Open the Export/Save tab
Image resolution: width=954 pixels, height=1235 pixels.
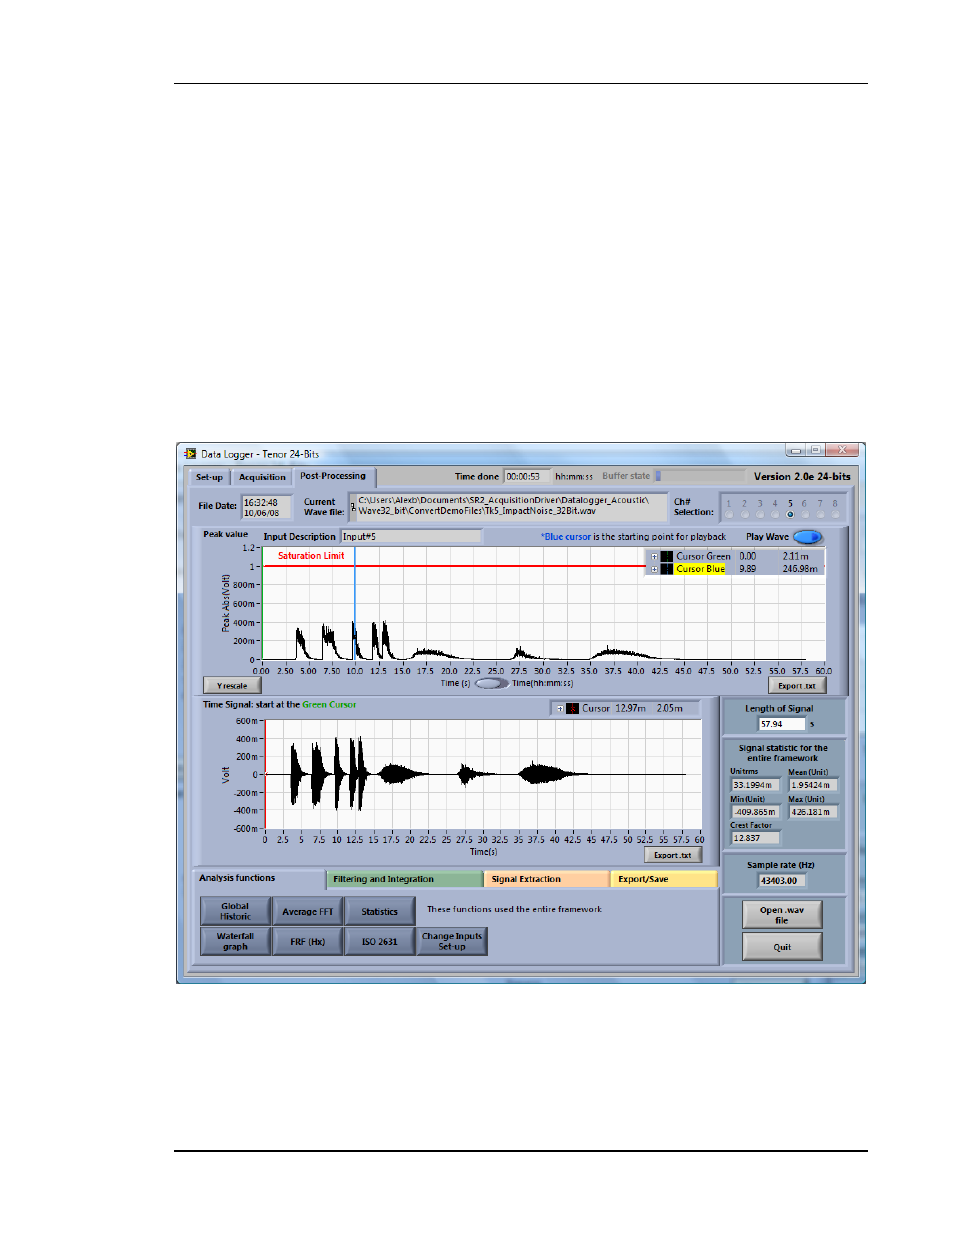(664, 879)
